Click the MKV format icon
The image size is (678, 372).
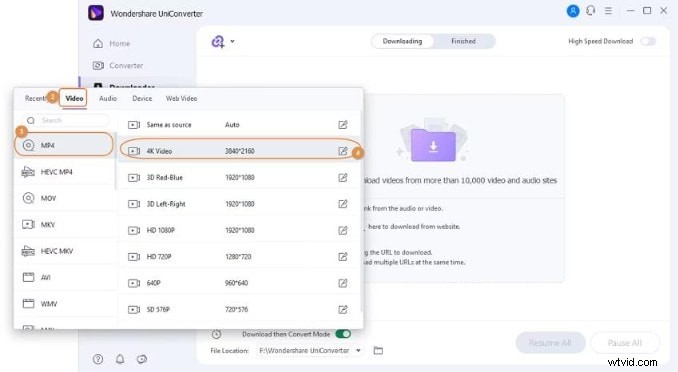click(x=29, y=224)
